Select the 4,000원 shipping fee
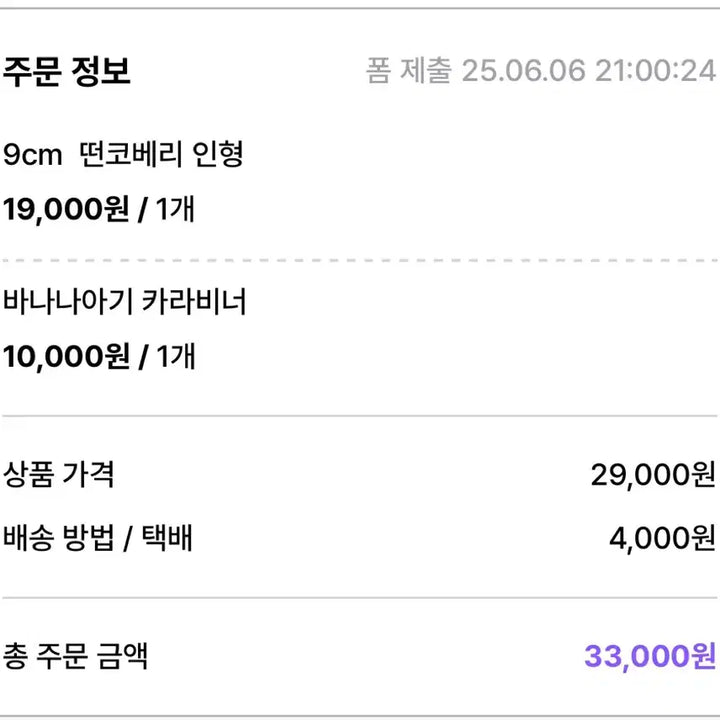This screenshot has height=720, width=720. coord(662,540)
